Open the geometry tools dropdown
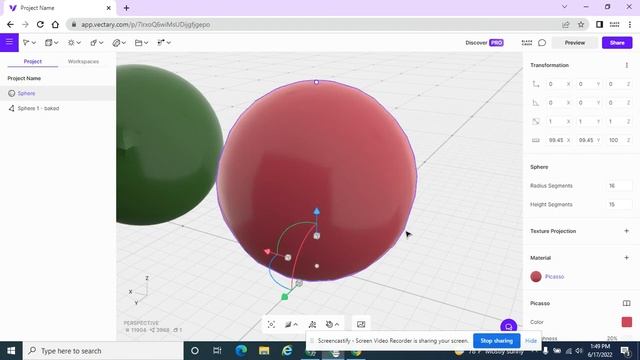This screenshot has height=360, width=640. click(x=96, y=42)
